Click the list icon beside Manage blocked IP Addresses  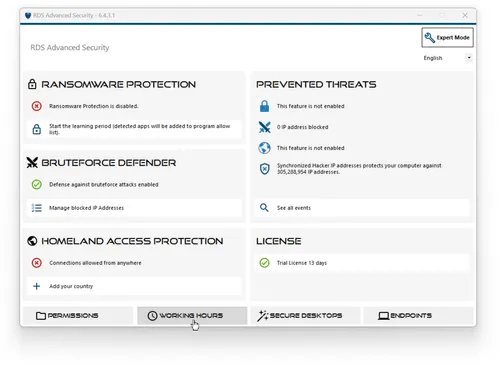[x=37, y=208]
